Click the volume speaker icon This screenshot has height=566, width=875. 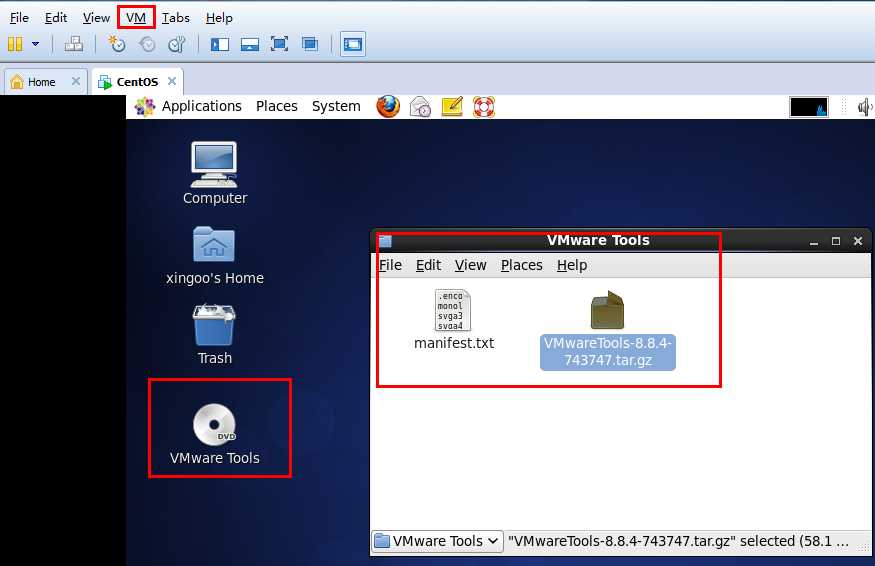pos(864,107)
